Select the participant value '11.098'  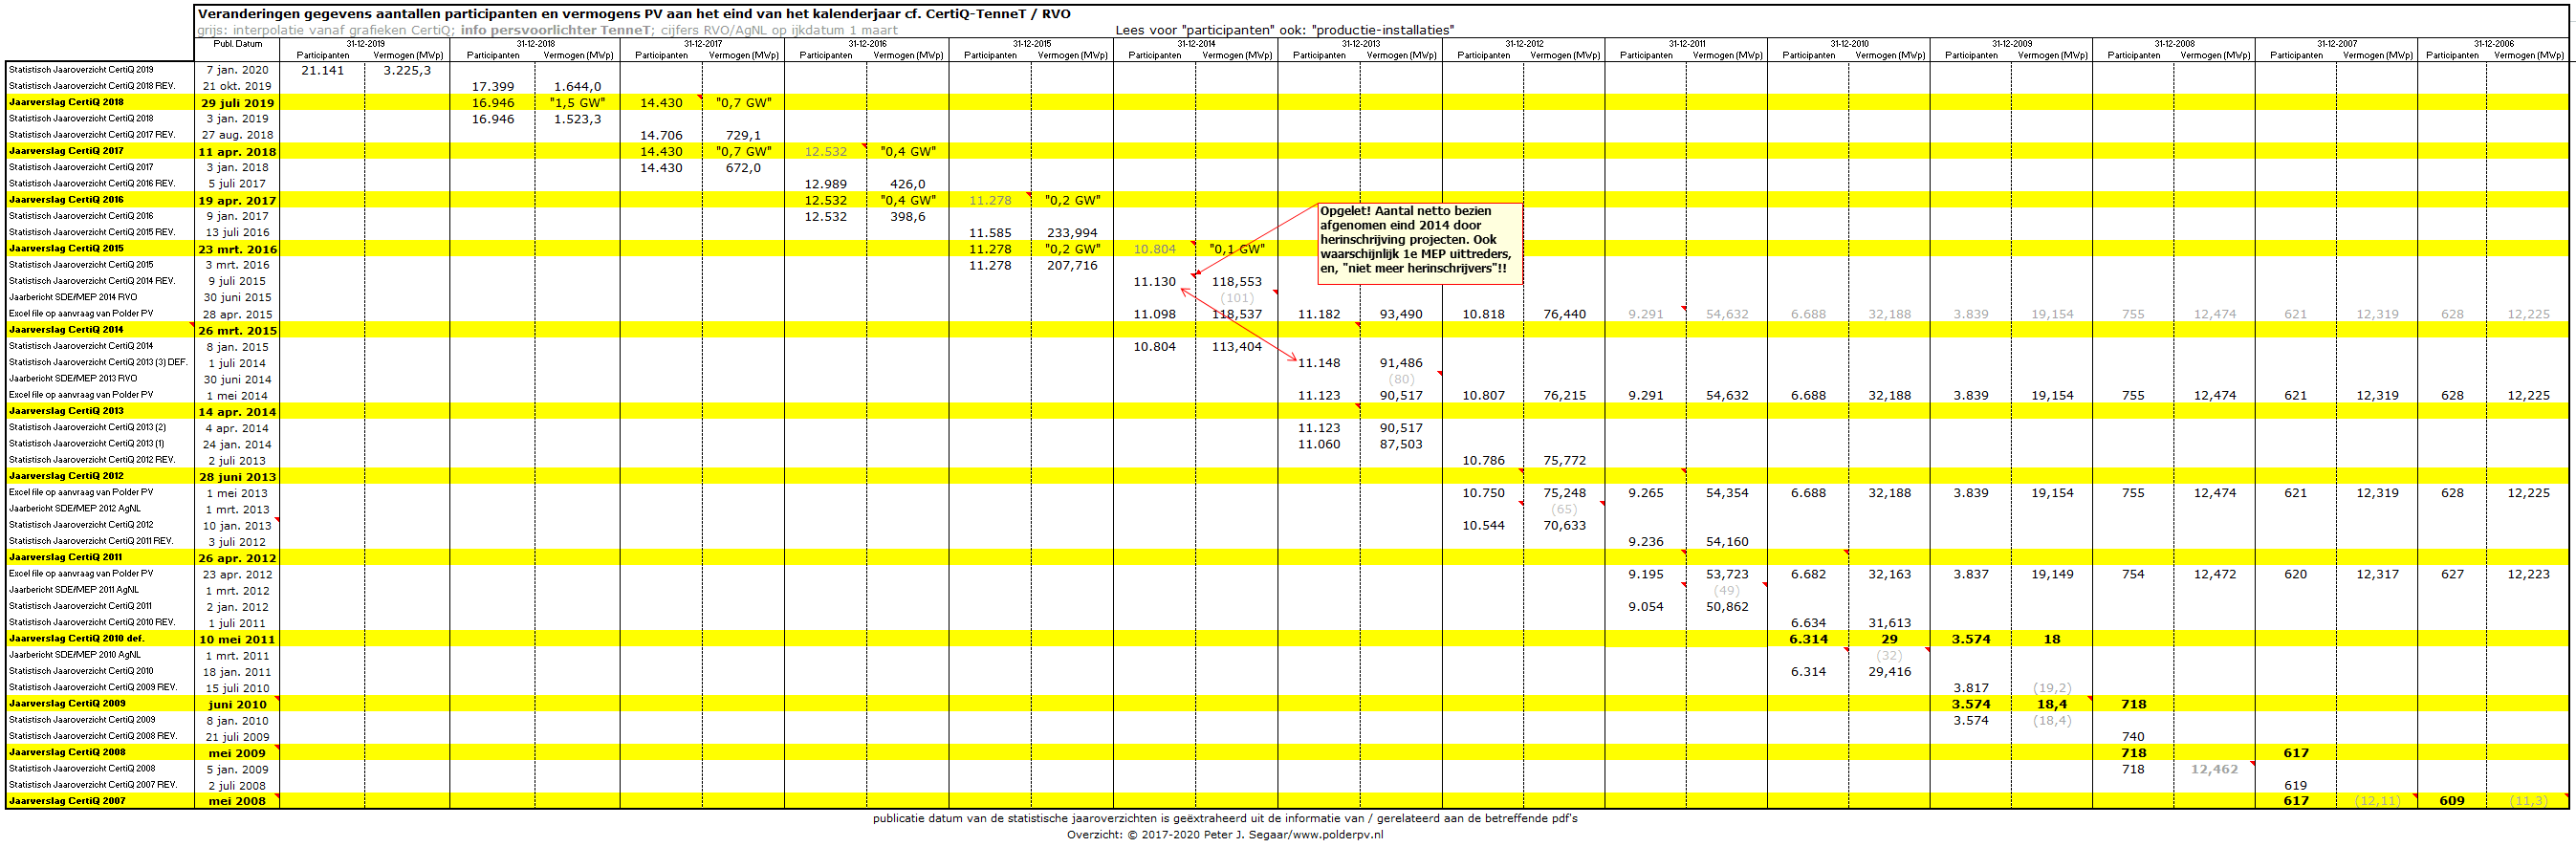(1154, 315)
